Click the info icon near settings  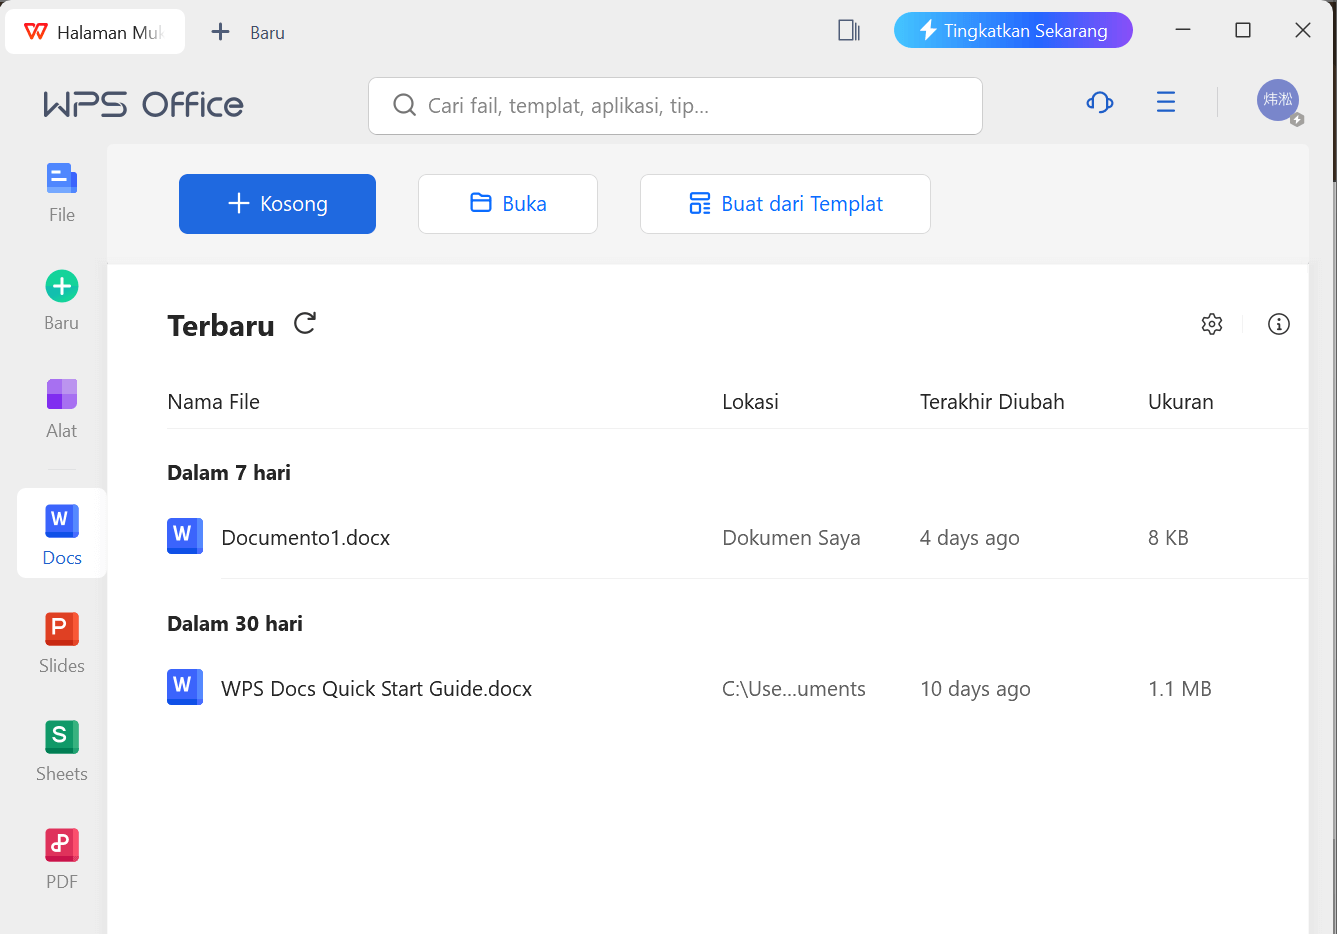pos(1278,324)
